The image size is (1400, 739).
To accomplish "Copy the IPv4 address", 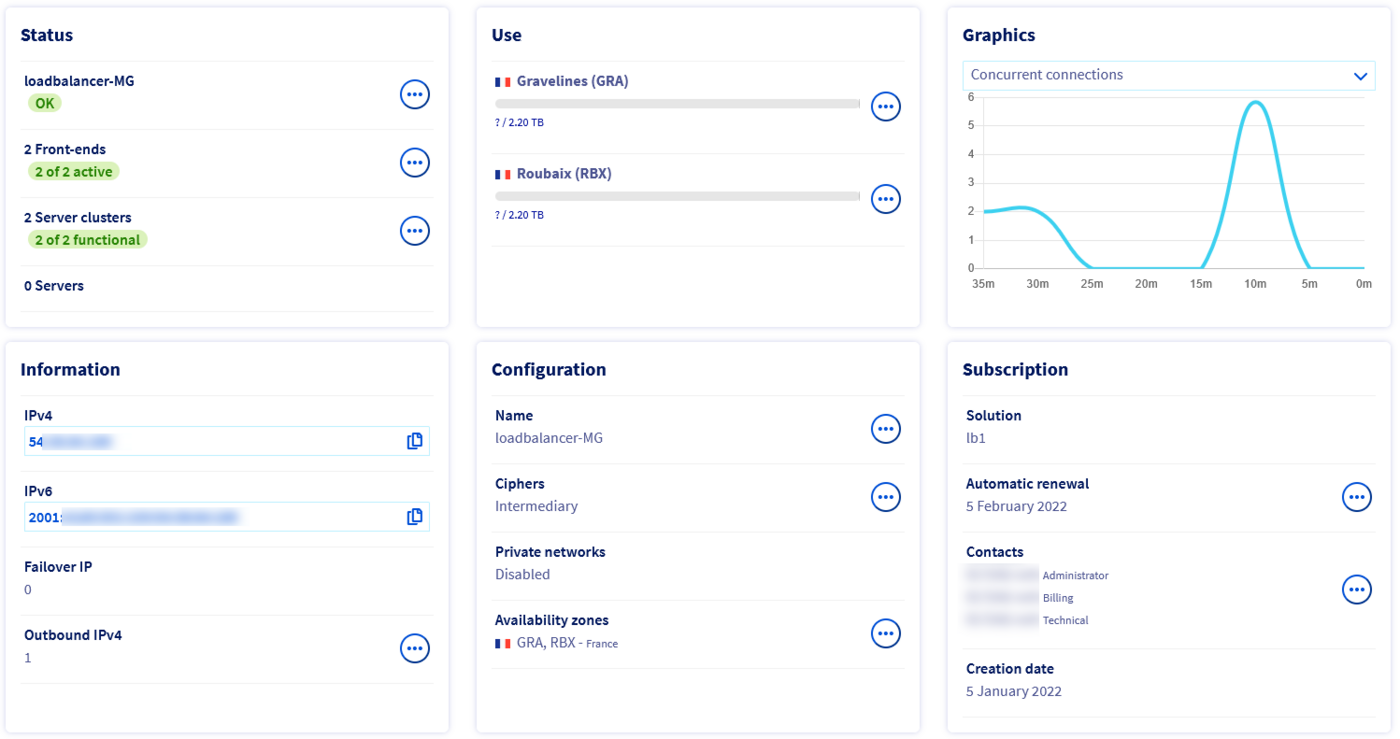I will (414, 440).
